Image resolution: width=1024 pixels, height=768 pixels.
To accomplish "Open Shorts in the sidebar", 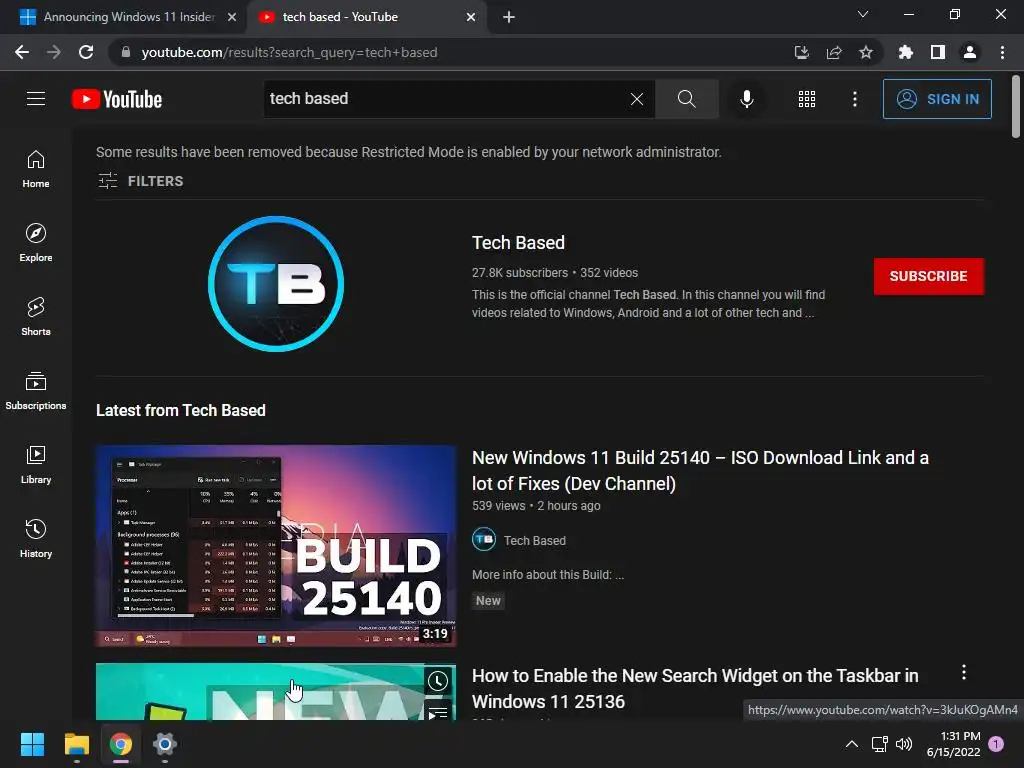I will pos(36,316).
